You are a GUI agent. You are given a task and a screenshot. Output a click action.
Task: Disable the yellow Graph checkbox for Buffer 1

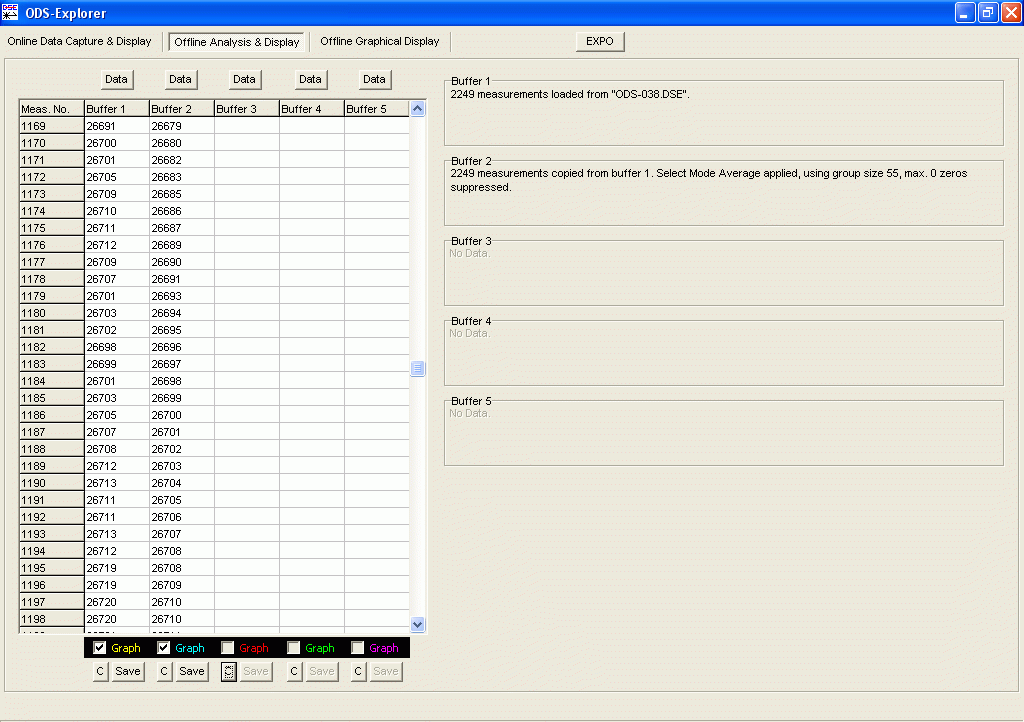[99, 647]
